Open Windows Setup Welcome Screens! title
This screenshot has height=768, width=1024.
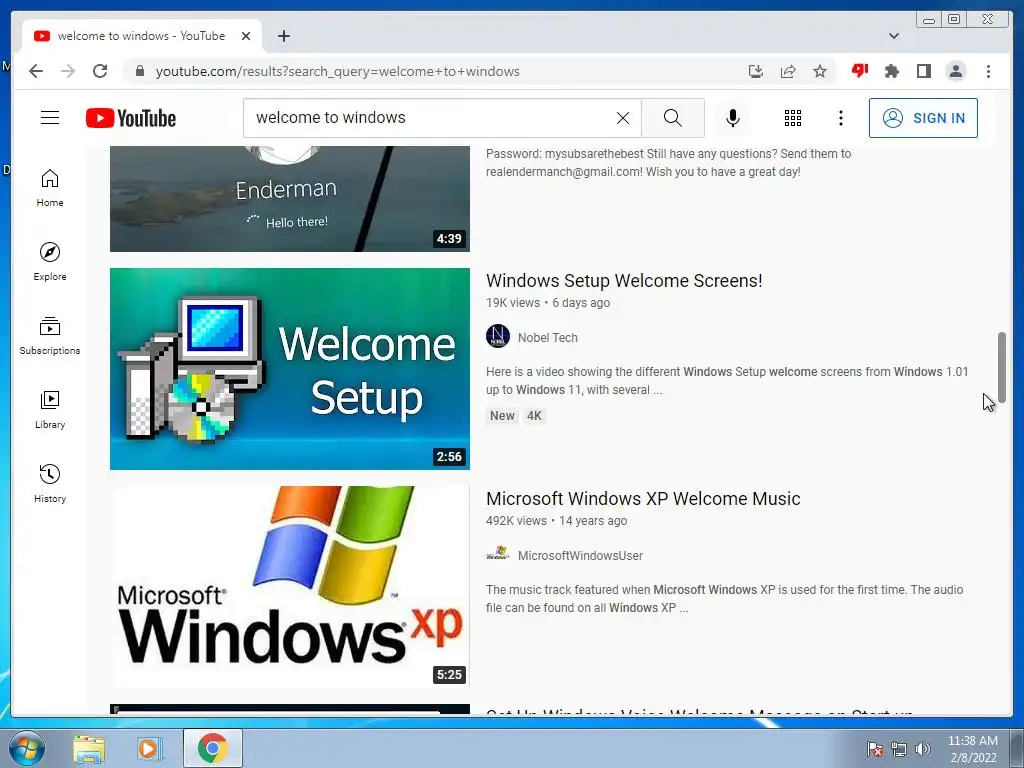[624, 280]
